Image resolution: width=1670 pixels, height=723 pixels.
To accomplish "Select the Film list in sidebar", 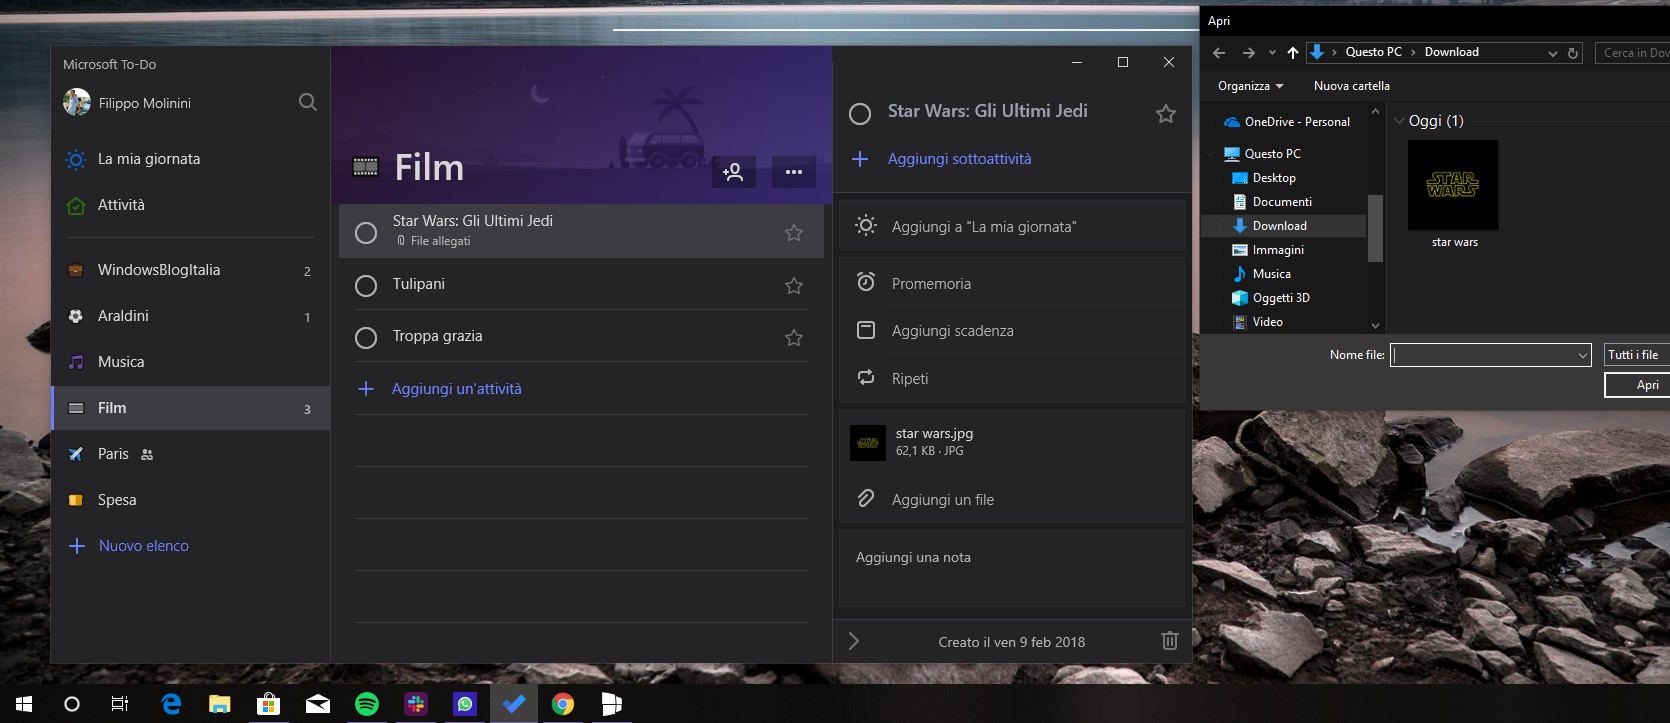I will click(190, 408).
